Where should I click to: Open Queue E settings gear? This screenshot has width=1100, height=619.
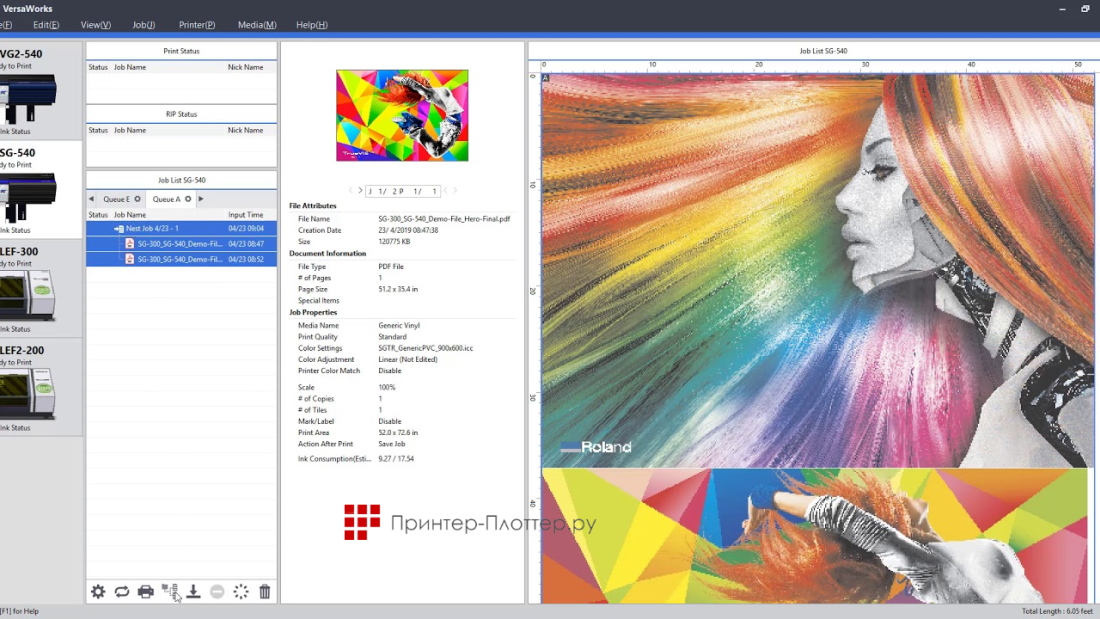click(138, 199)
